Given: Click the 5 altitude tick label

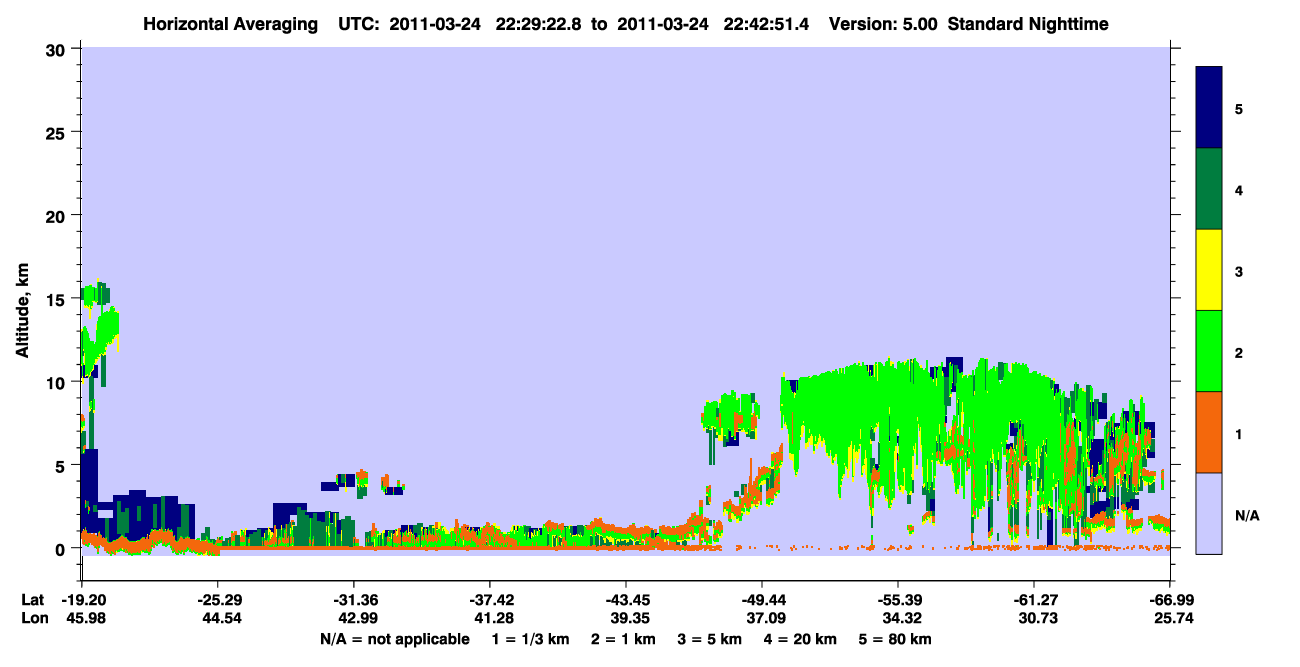Looking at the screenshot, I should (x=62, y=465).
